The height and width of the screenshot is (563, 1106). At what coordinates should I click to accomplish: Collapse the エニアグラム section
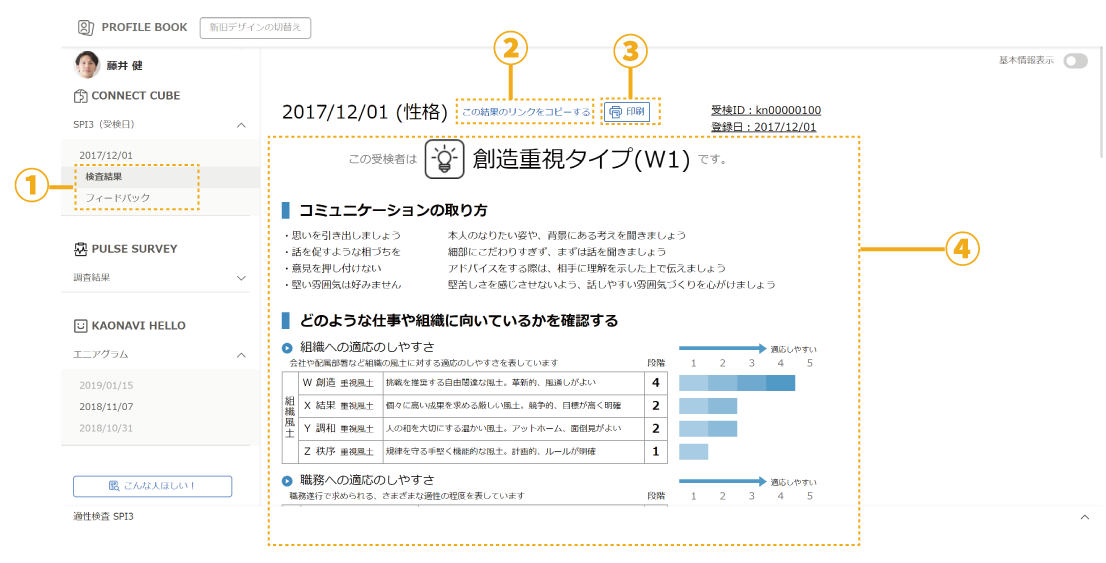[240, 354]
